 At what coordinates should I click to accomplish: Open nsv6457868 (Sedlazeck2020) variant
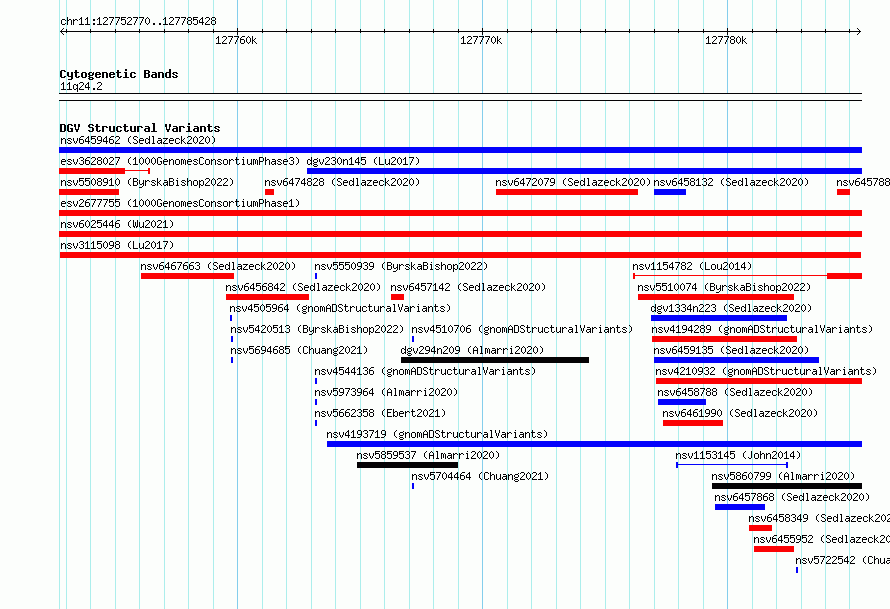click(792, 497)
